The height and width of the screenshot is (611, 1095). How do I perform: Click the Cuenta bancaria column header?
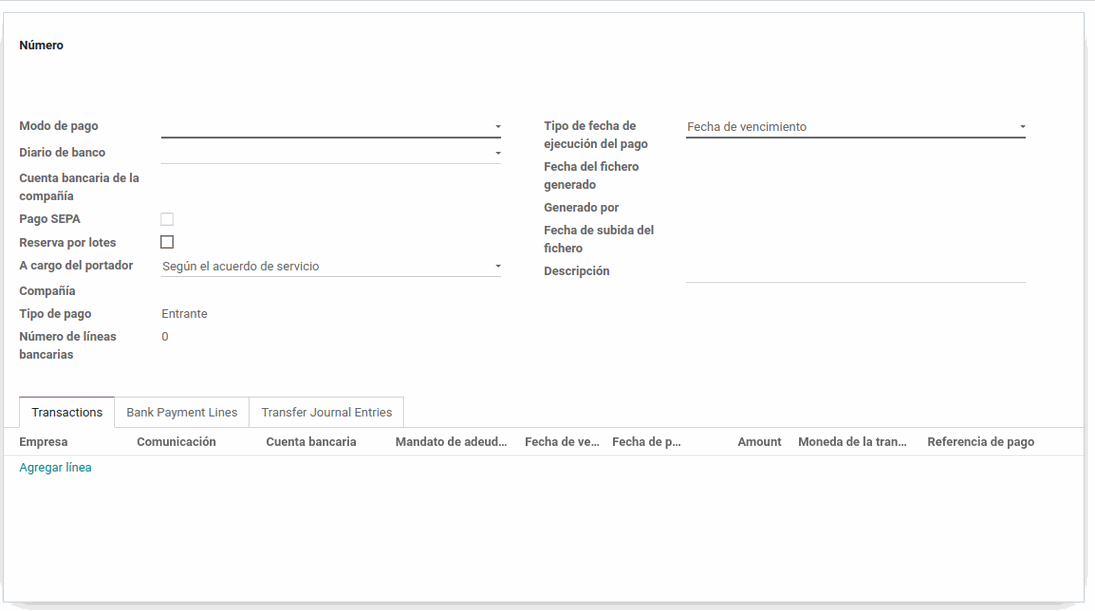311,442
